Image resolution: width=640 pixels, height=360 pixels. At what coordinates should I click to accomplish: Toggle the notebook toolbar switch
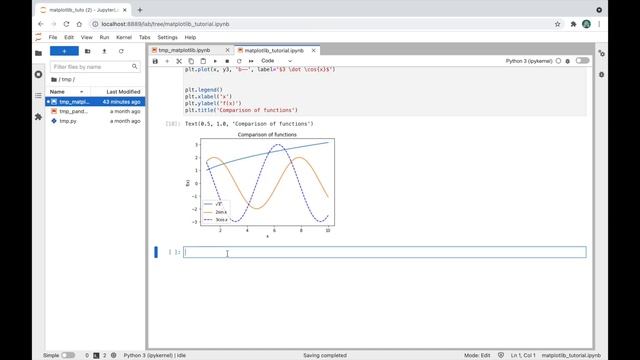[582, 61]
